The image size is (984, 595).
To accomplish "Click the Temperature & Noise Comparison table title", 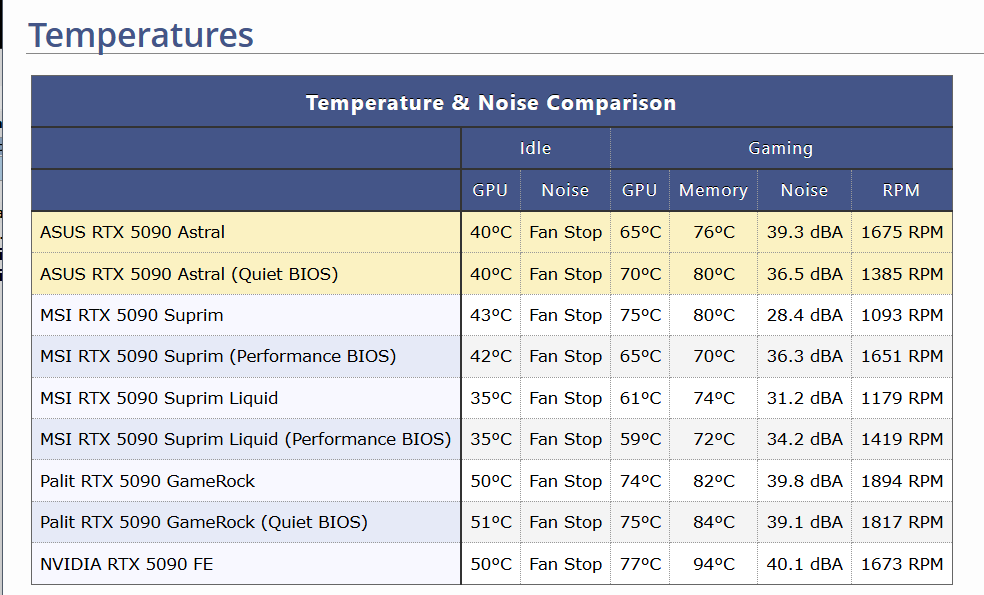I will [x=491, y=103].
